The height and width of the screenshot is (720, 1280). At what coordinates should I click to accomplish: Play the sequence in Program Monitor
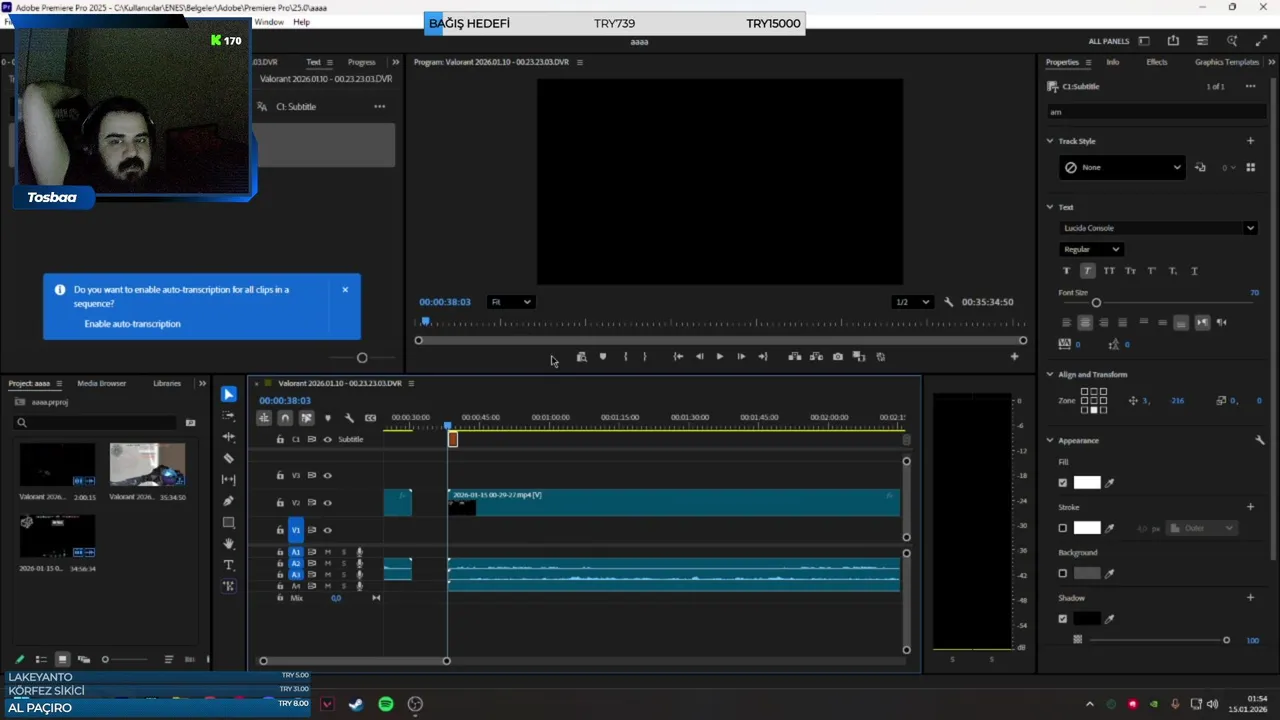tap(719, 357)
